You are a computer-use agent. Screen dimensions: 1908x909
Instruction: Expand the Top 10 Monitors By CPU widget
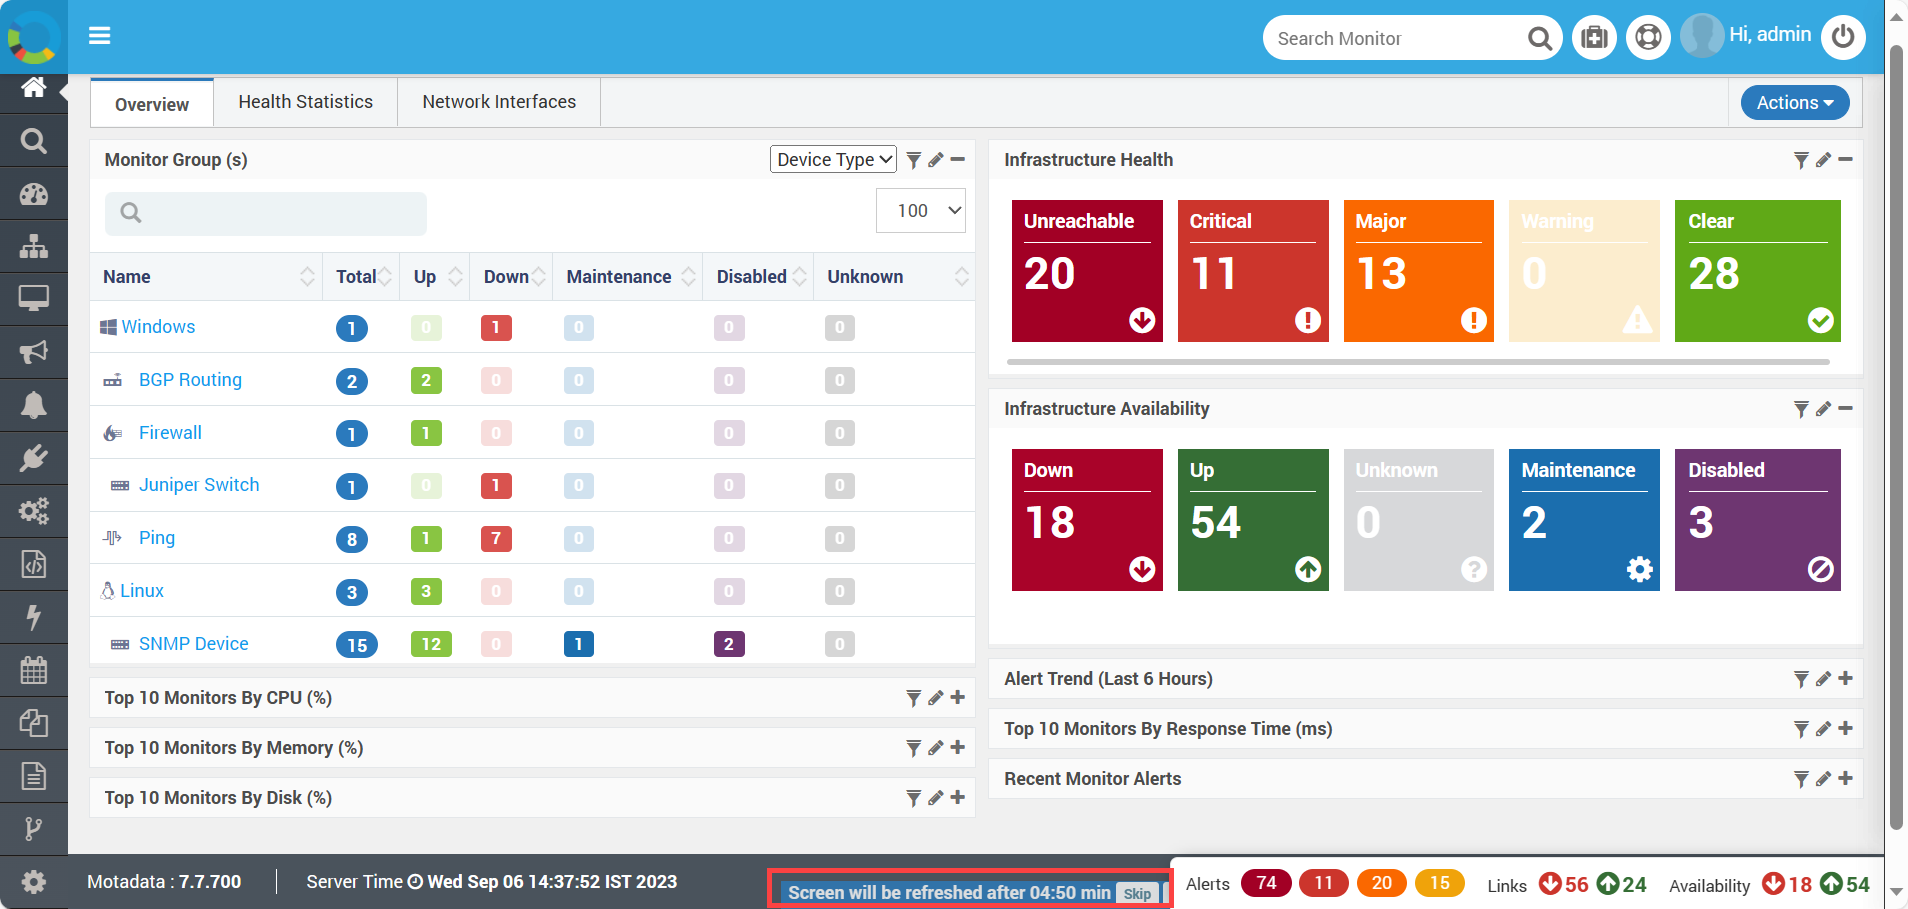coord(958,698)
